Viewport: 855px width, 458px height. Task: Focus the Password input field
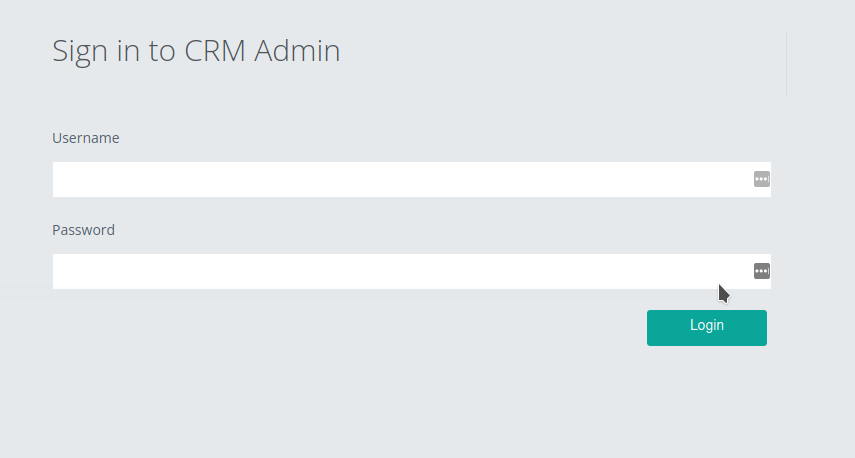click(x=400, y=272)
